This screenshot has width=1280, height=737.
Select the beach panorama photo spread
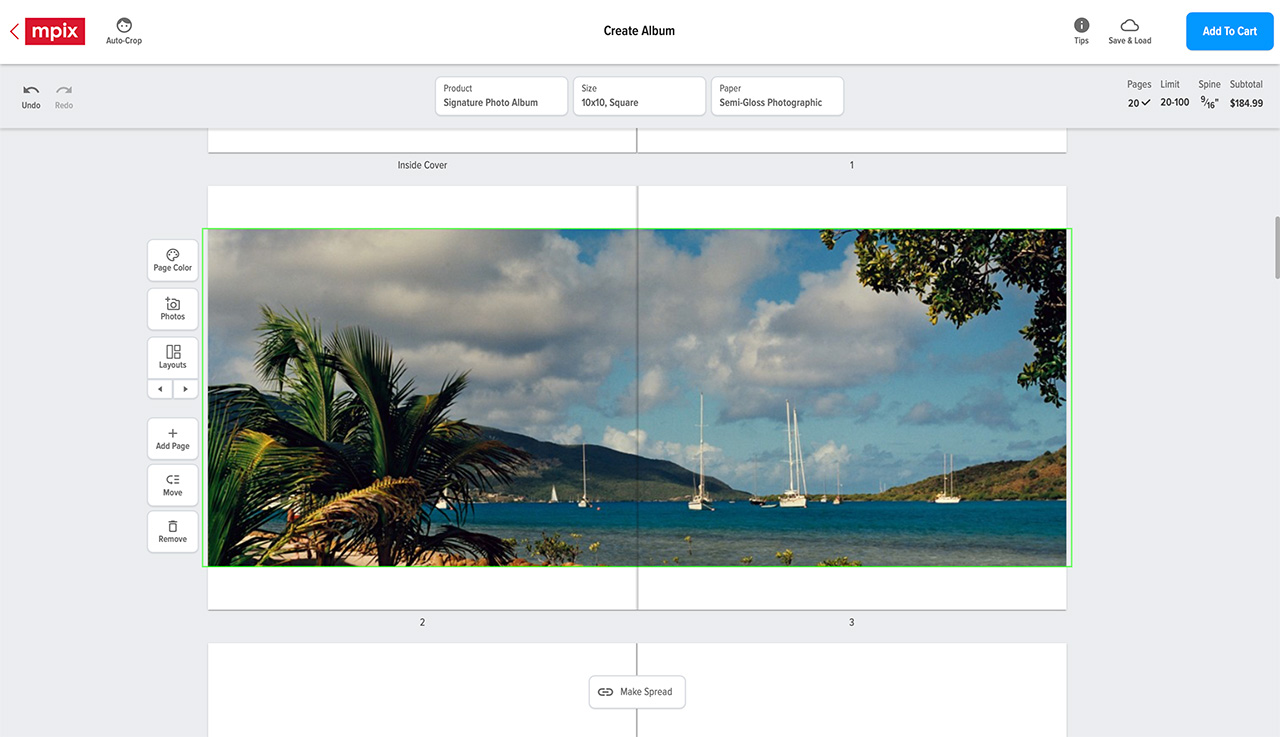pyautogui.click(x=637, y=398)
